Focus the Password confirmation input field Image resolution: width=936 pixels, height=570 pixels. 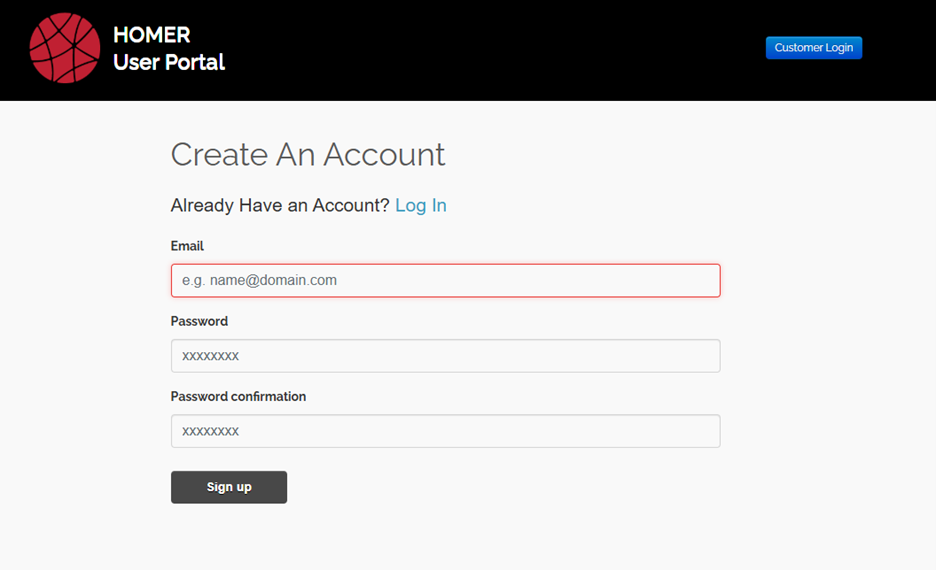click(x=445, y=431)
